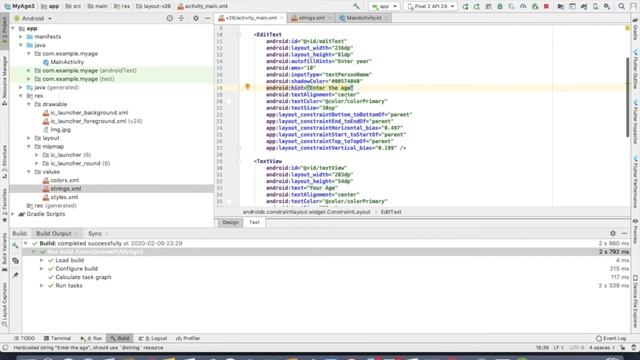Click UTF-8 encoding in status bar
Viewport: 640px width, 360px height.
tap(576, 348)
